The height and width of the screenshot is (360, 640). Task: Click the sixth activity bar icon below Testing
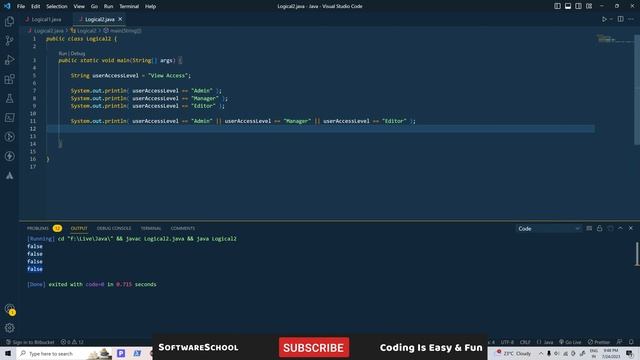coord(9,118)
